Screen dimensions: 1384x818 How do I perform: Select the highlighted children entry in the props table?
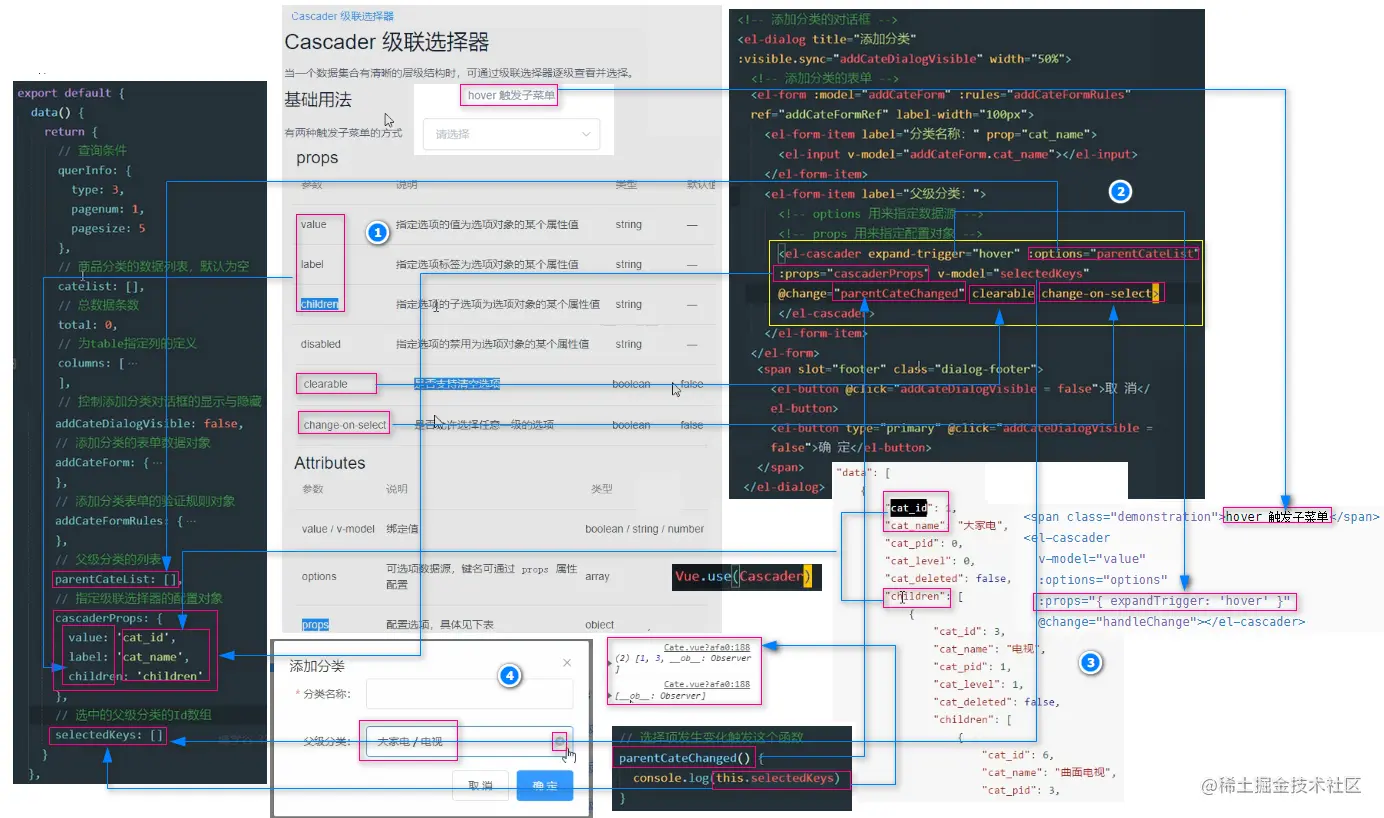click(x=320, y=304)
